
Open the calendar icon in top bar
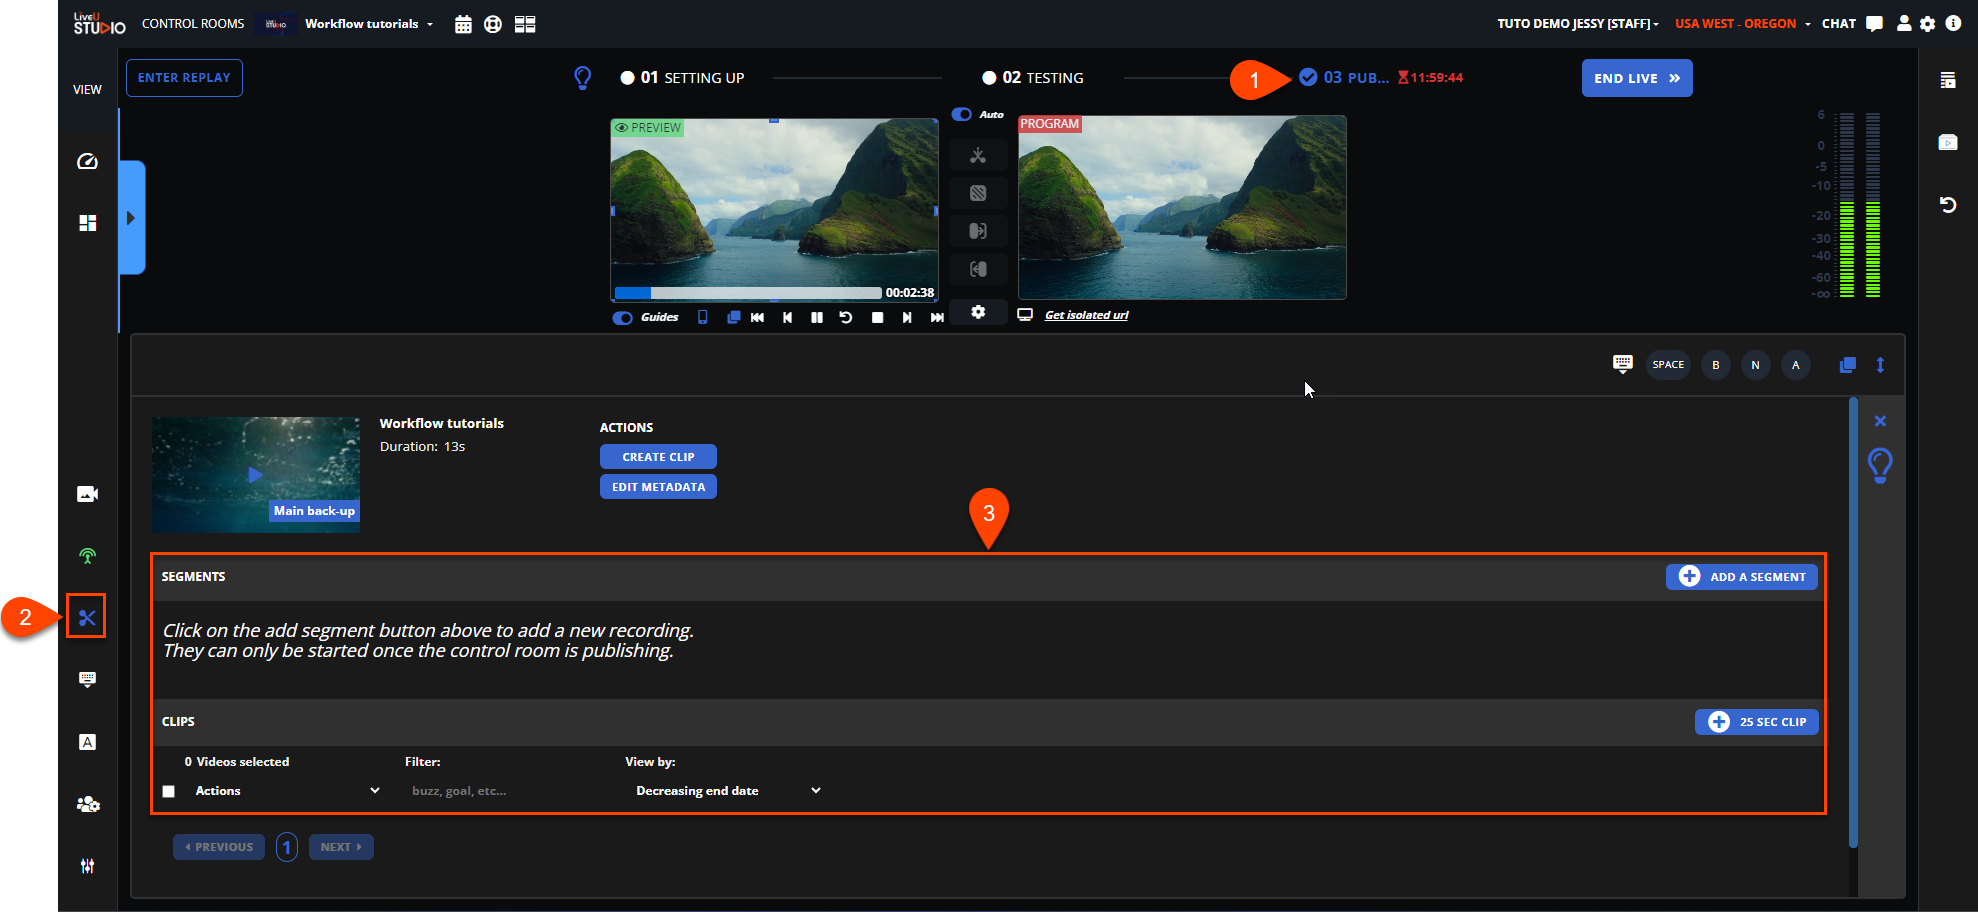tap(463, 24)
